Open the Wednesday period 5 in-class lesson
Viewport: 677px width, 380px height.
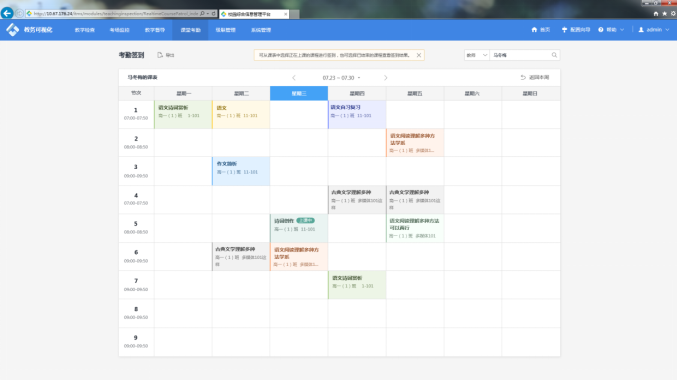(x=299, y=228)
